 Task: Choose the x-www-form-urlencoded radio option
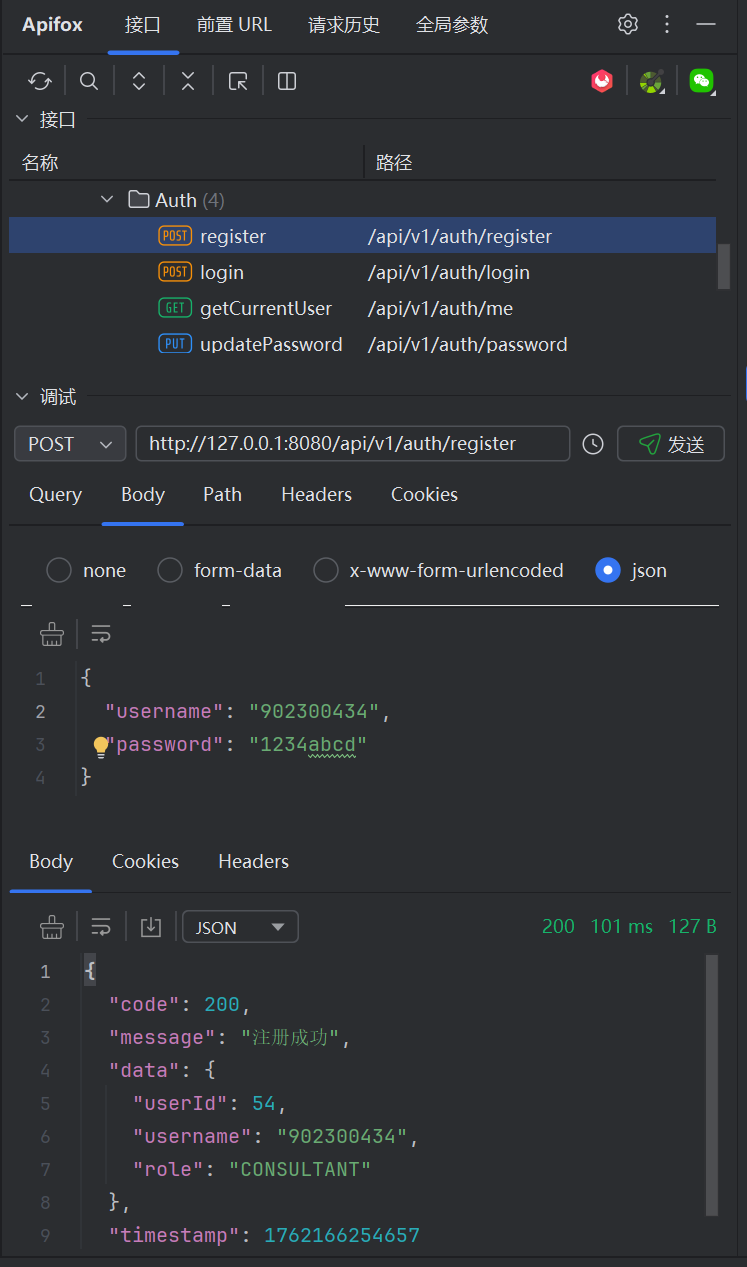point(439,570)
